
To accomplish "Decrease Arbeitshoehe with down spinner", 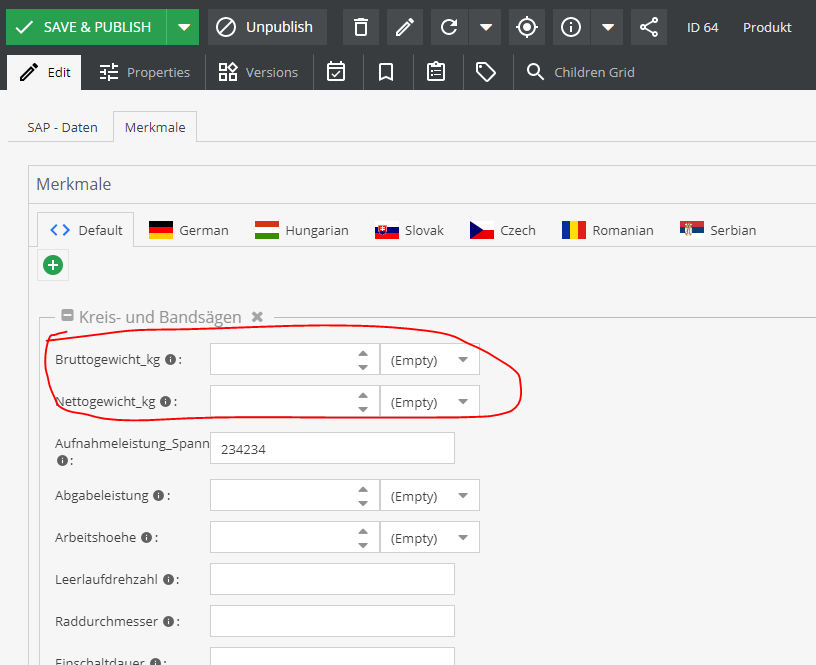I will [363, 545].
